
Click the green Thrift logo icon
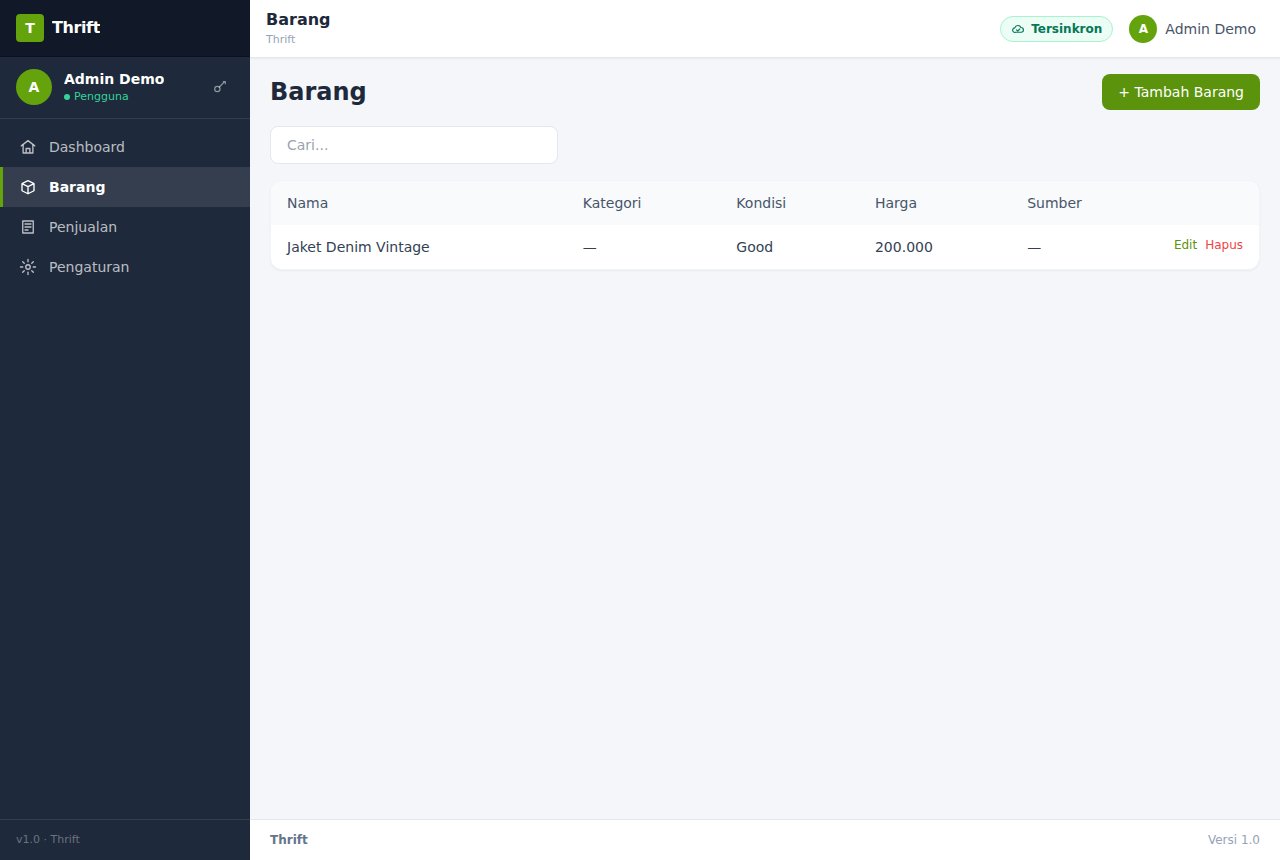click(x=30, y=28)
